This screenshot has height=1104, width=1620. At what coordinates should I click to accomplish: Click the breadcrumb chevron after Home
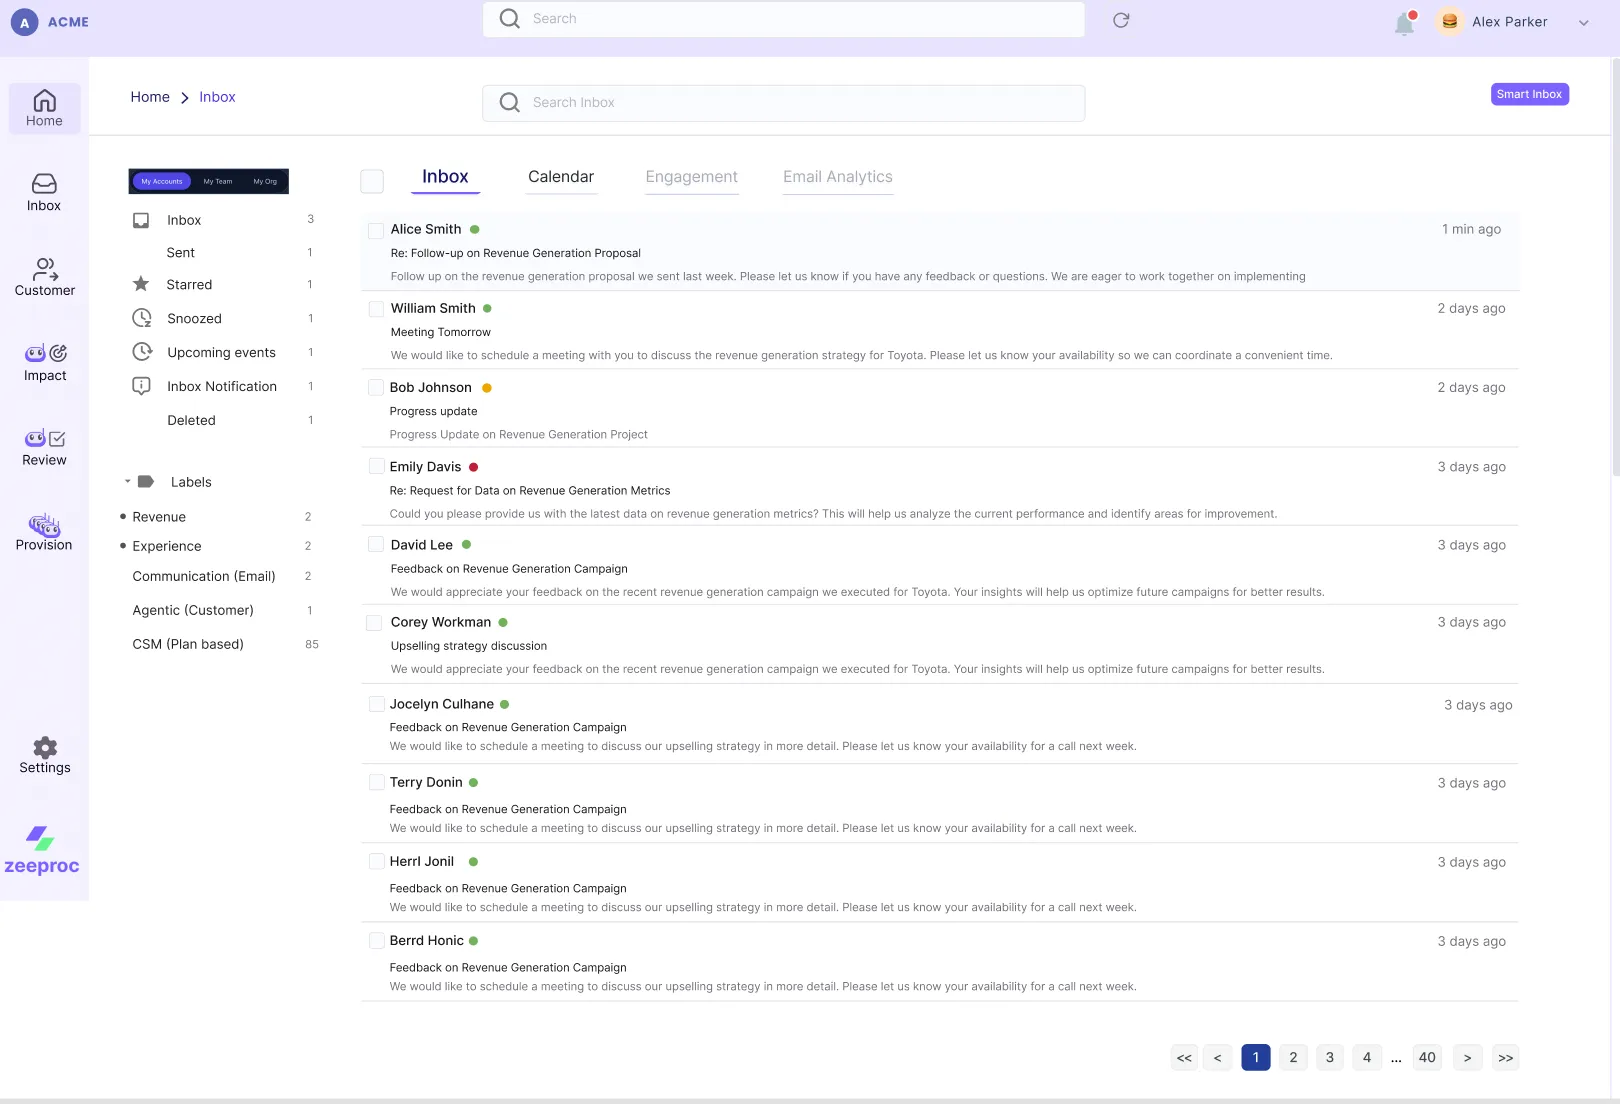coord(185,98)
